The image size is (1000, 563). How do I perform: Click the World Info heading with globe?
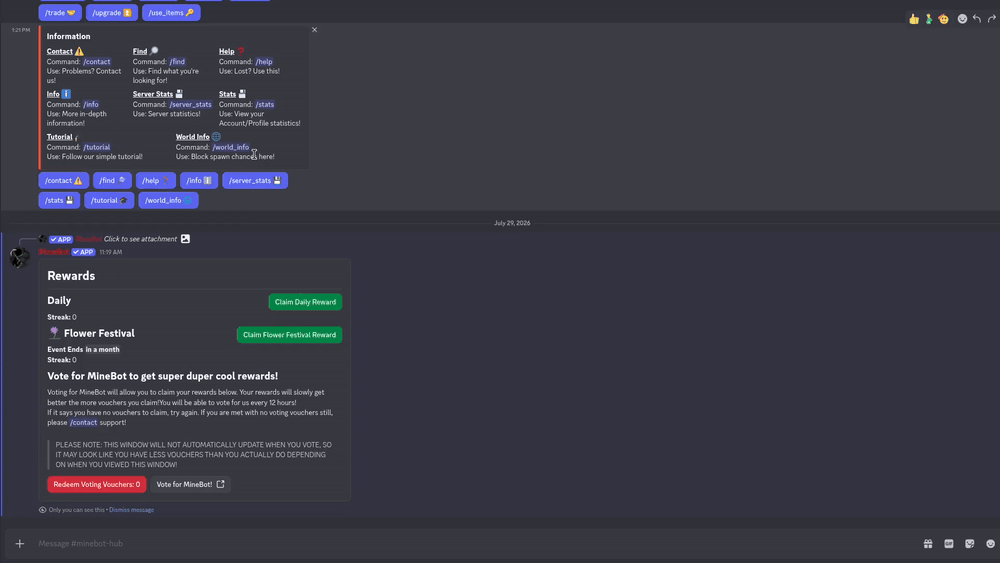[x=198, y=137]
